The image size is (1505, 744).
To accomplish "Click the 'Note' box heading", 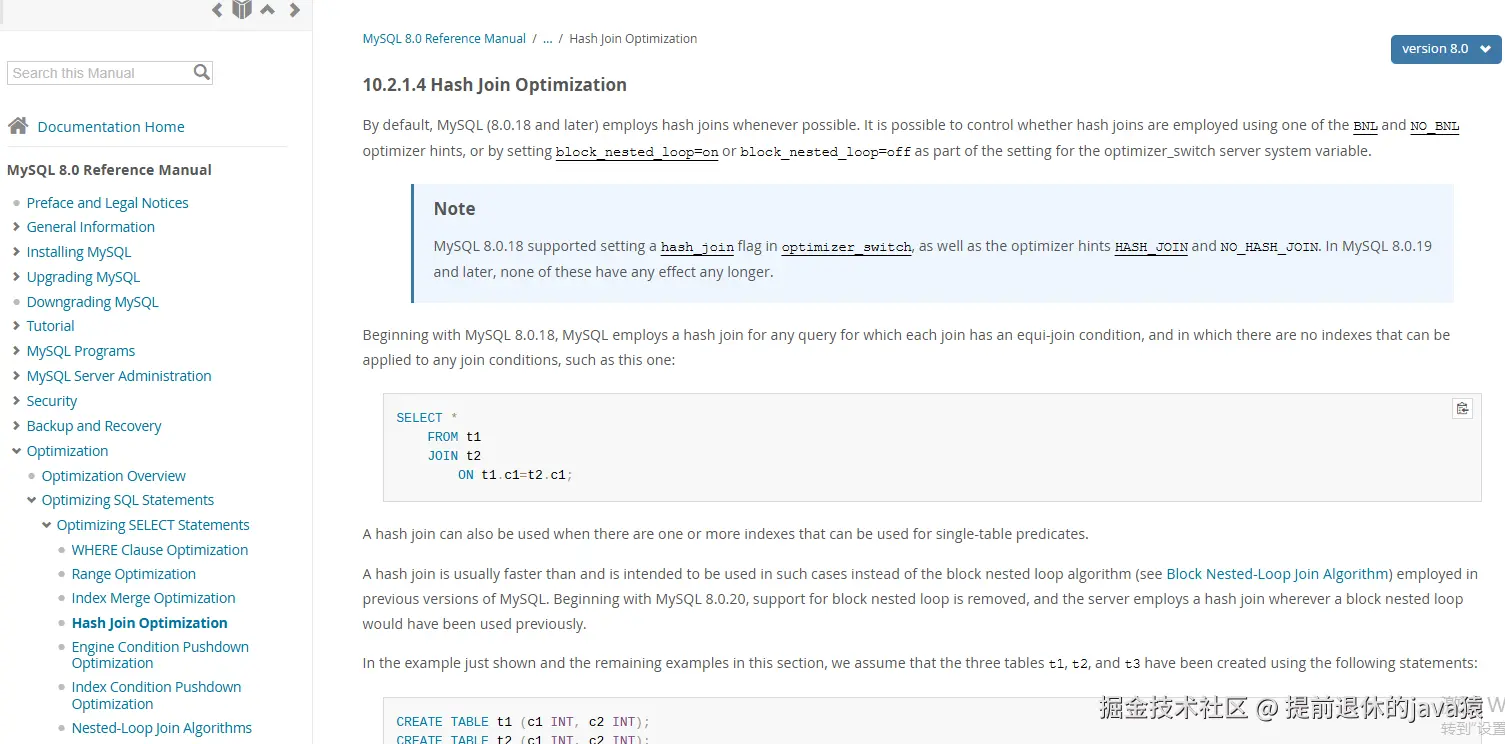I will (454, 209).
